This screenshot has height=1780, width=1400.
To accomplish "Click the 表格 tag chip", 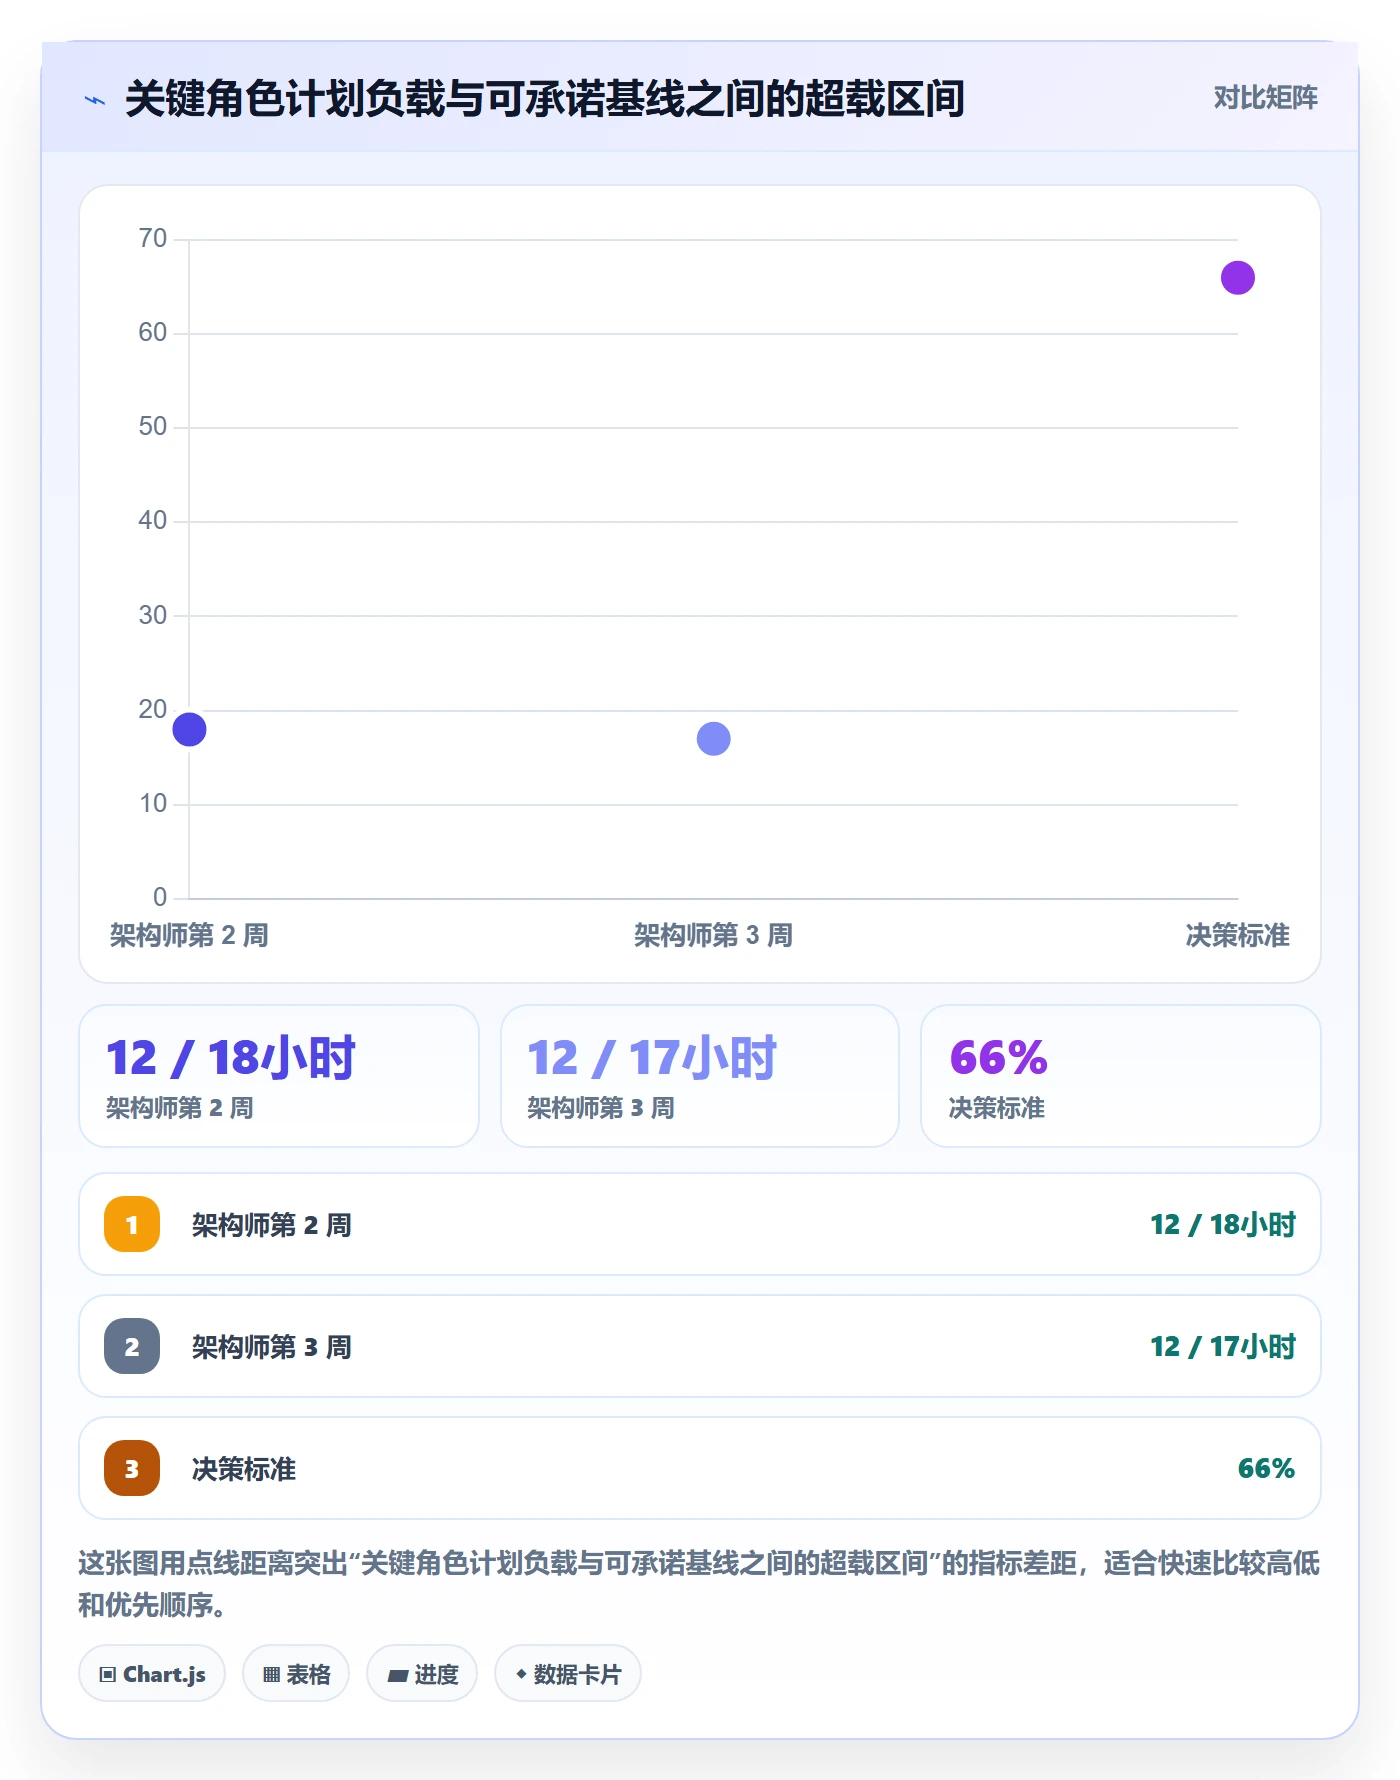I will (x=296, y=1673).
